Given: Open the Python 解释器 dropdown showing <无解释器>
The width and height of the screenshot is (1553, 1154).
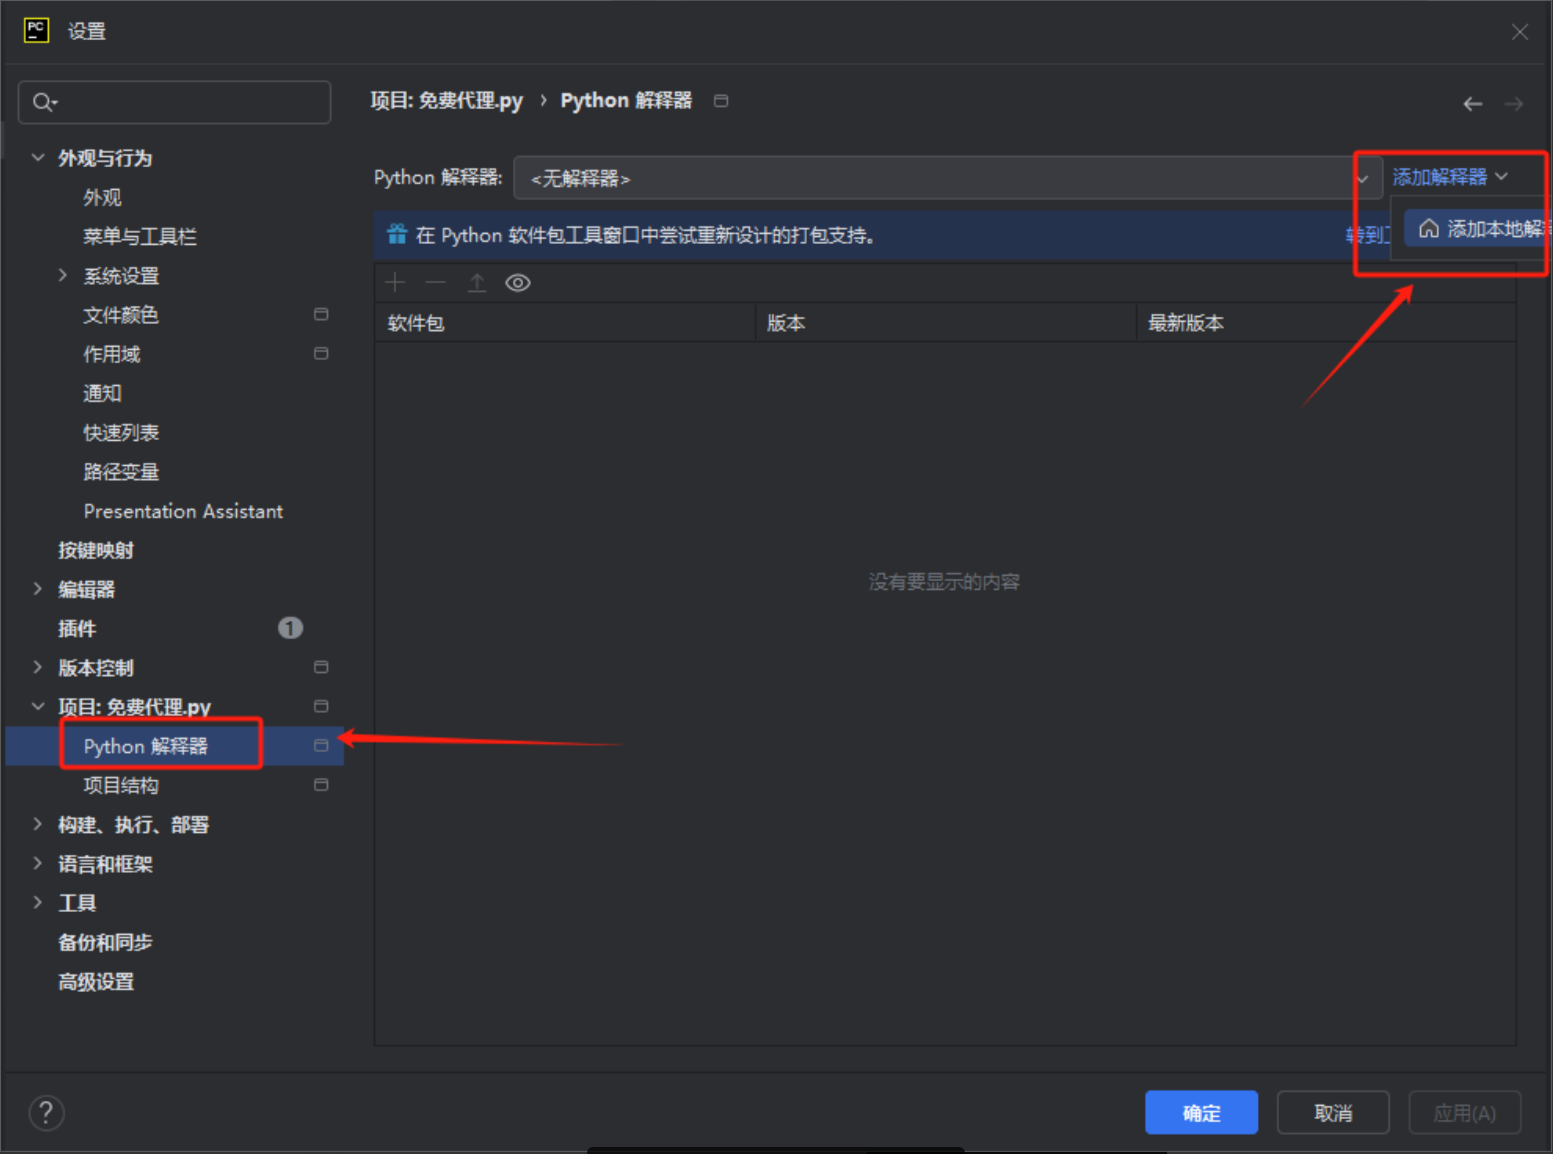Looking at the screenshot, I should pyautogui.click(x=946, y=178).
